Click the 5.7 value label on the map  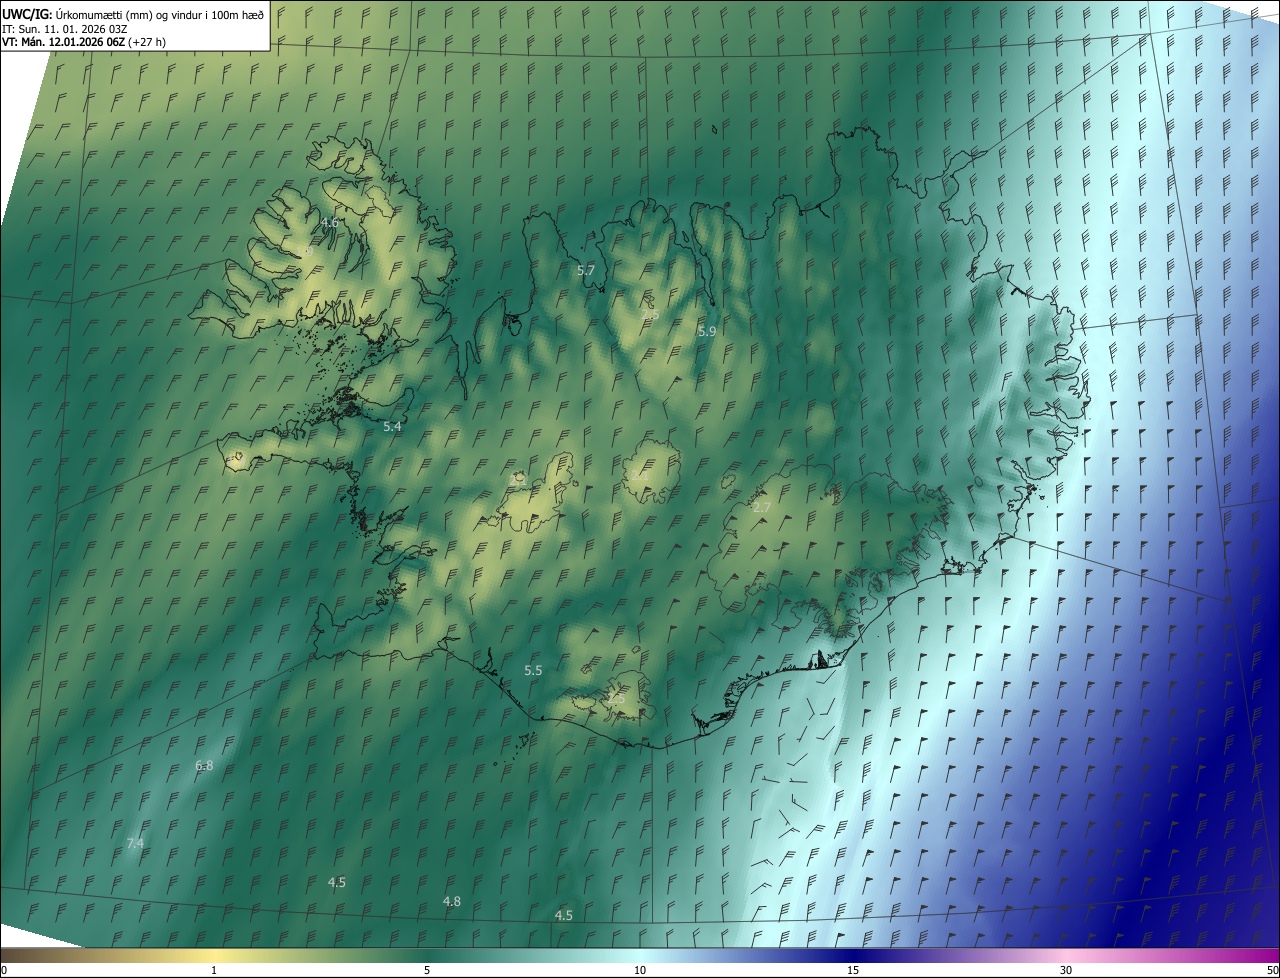tap(586, 270)
